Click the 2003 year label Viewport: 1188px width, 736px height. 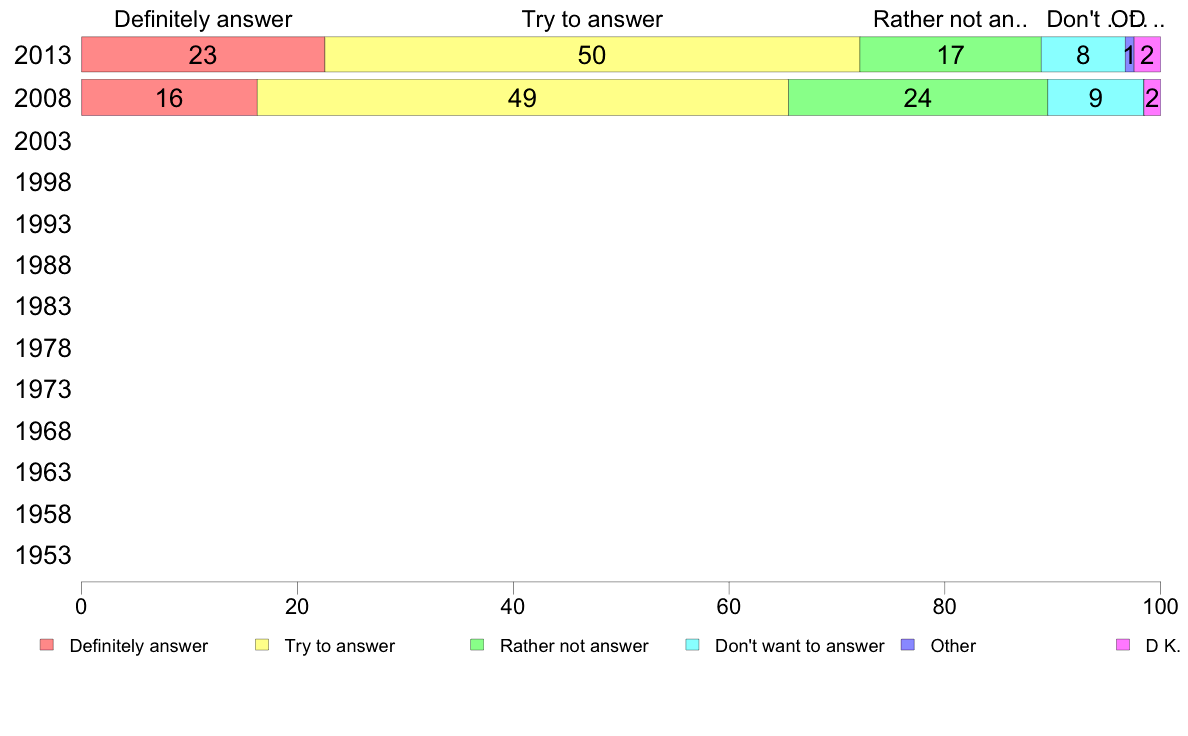pos(42,141)
